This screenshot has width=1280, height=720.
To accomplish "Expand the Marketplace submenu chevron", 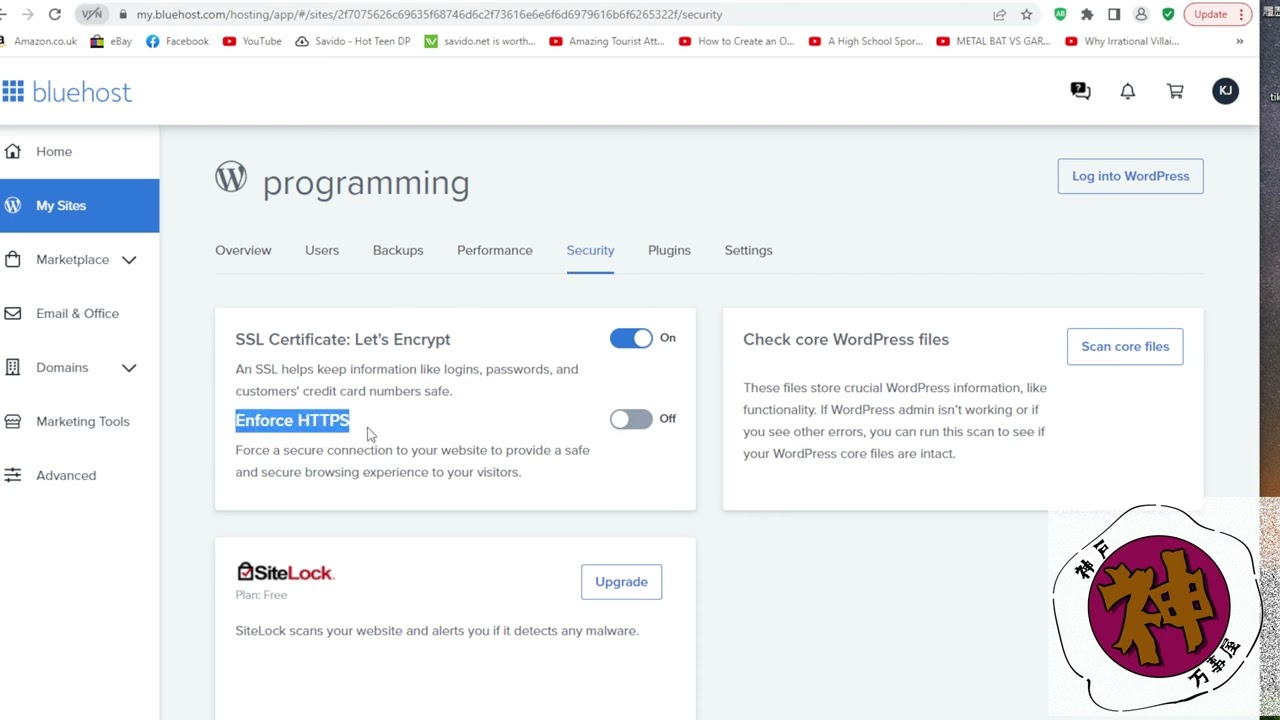I will (129, 259).
